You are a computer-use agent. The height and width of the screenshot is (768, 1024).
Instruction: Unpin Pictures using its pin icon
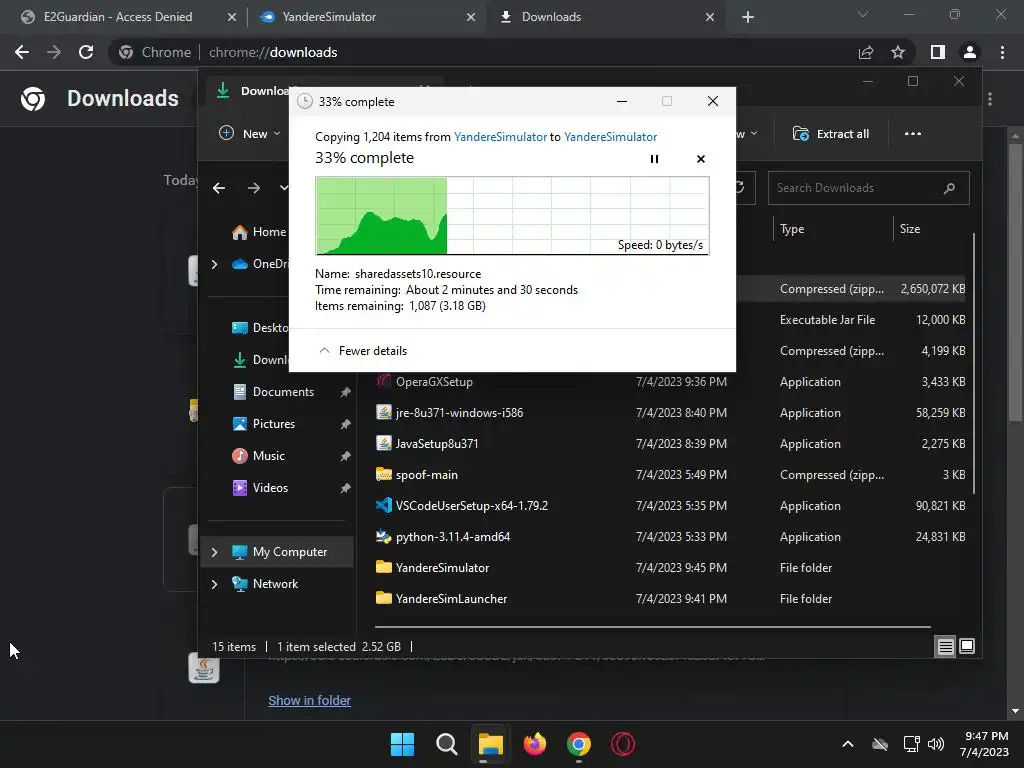345,424
